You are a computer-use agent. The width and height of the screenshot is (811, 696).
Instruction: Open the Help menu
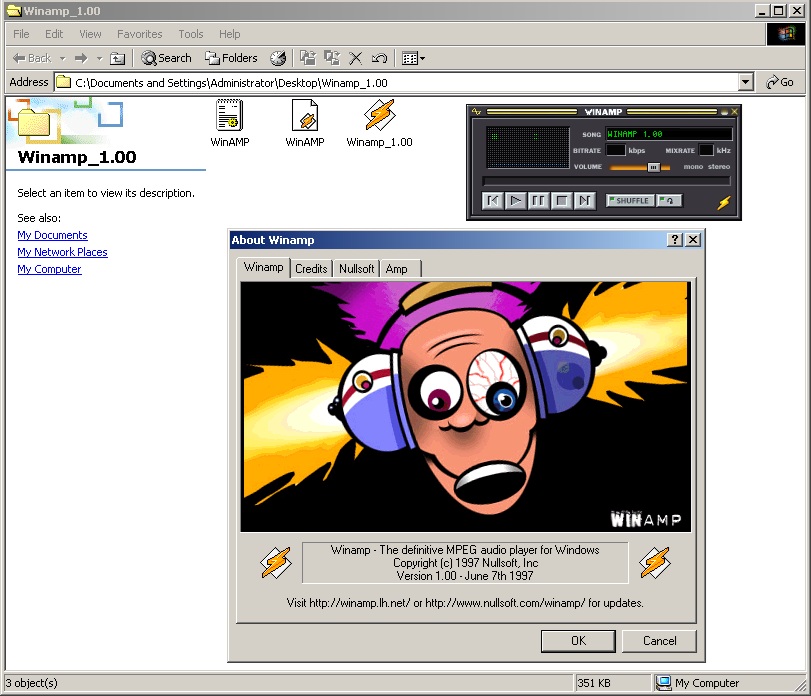(x=230, y=34)
